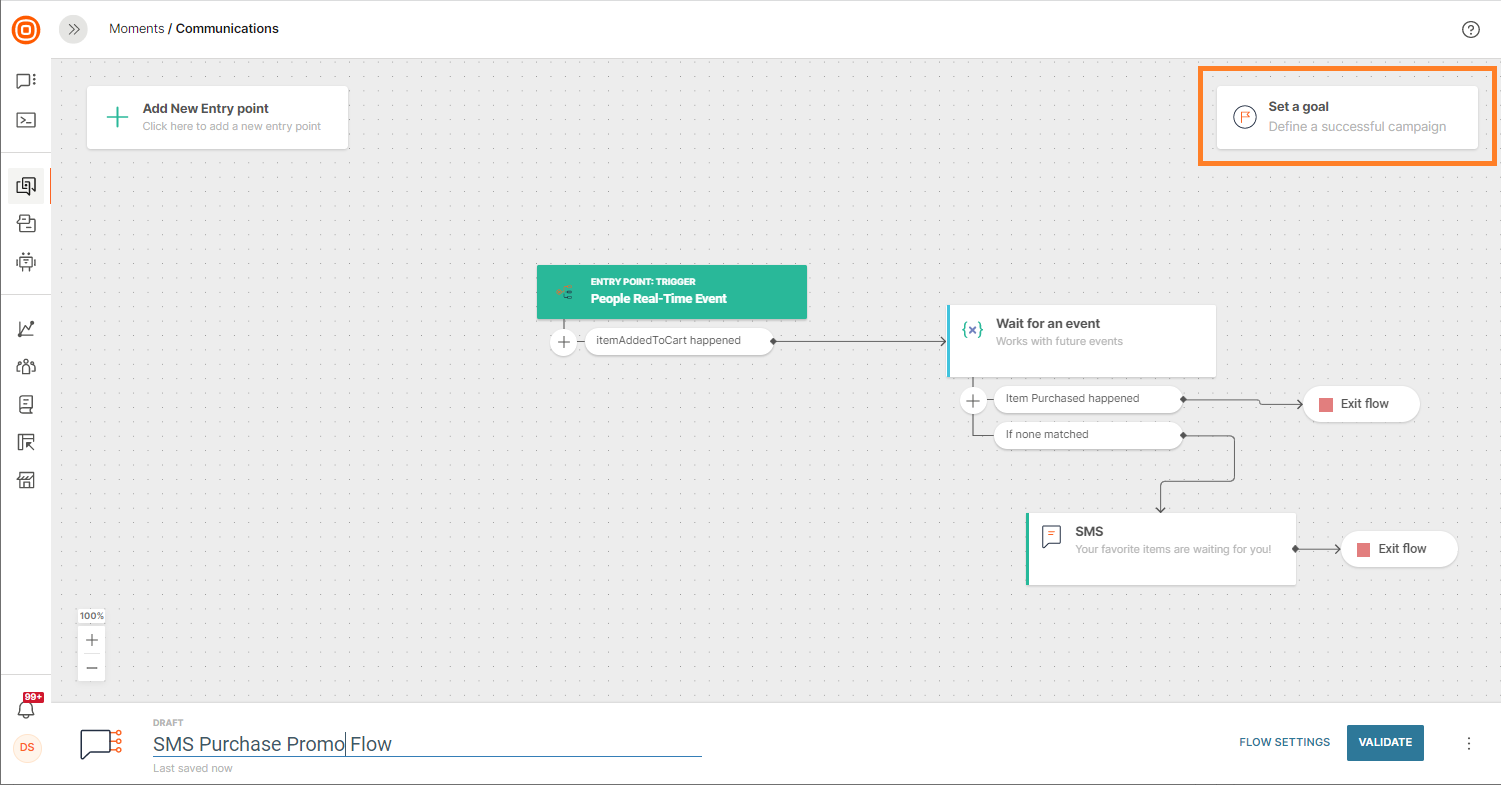Open the People group icon in the sidebar

[x=26, y=367]
